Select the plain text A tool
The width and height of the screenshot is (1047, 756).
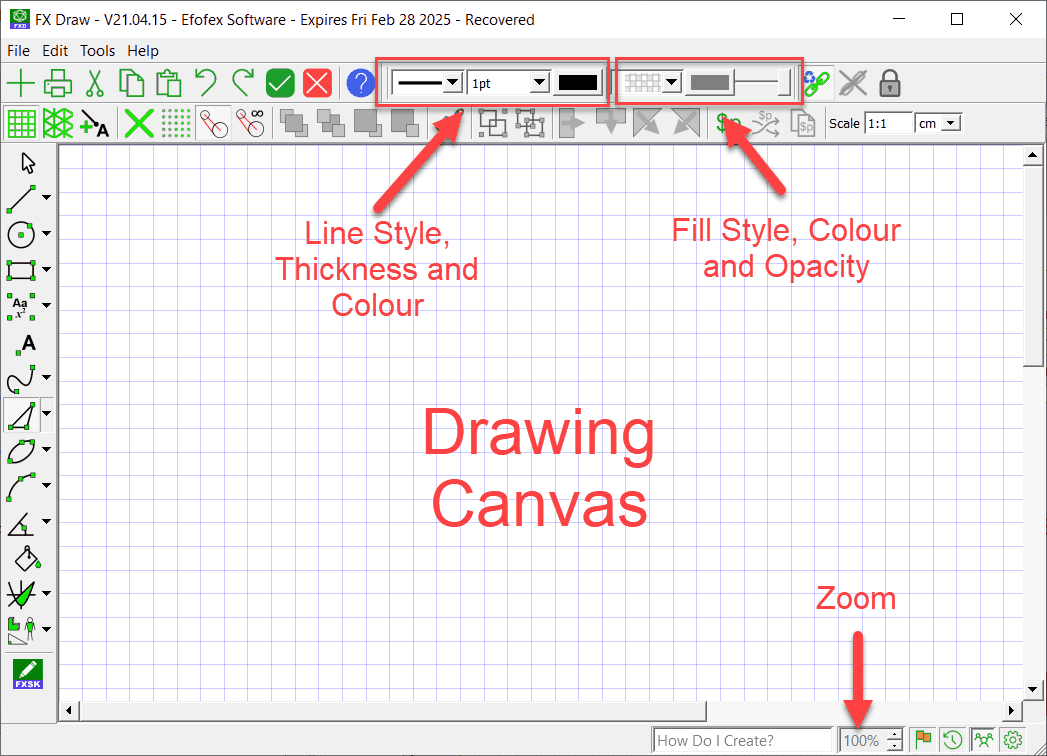(27, 343)
